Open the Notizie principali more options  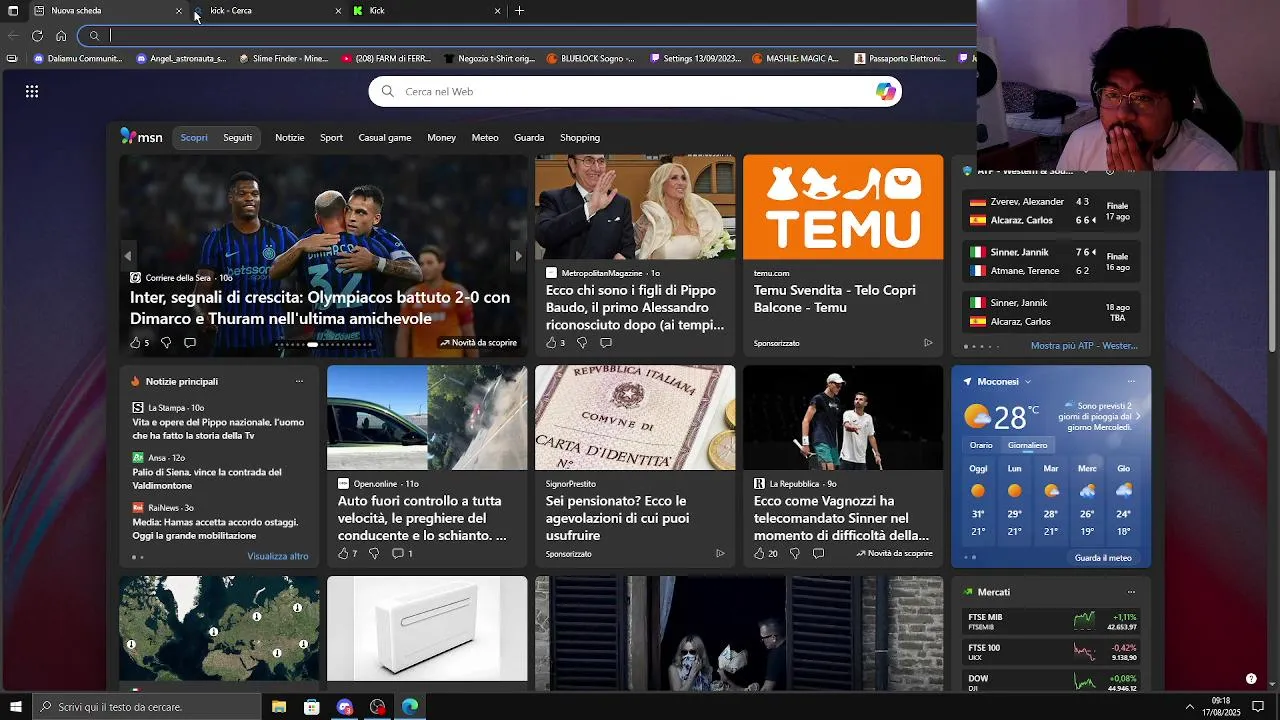(x=299, y=381)
